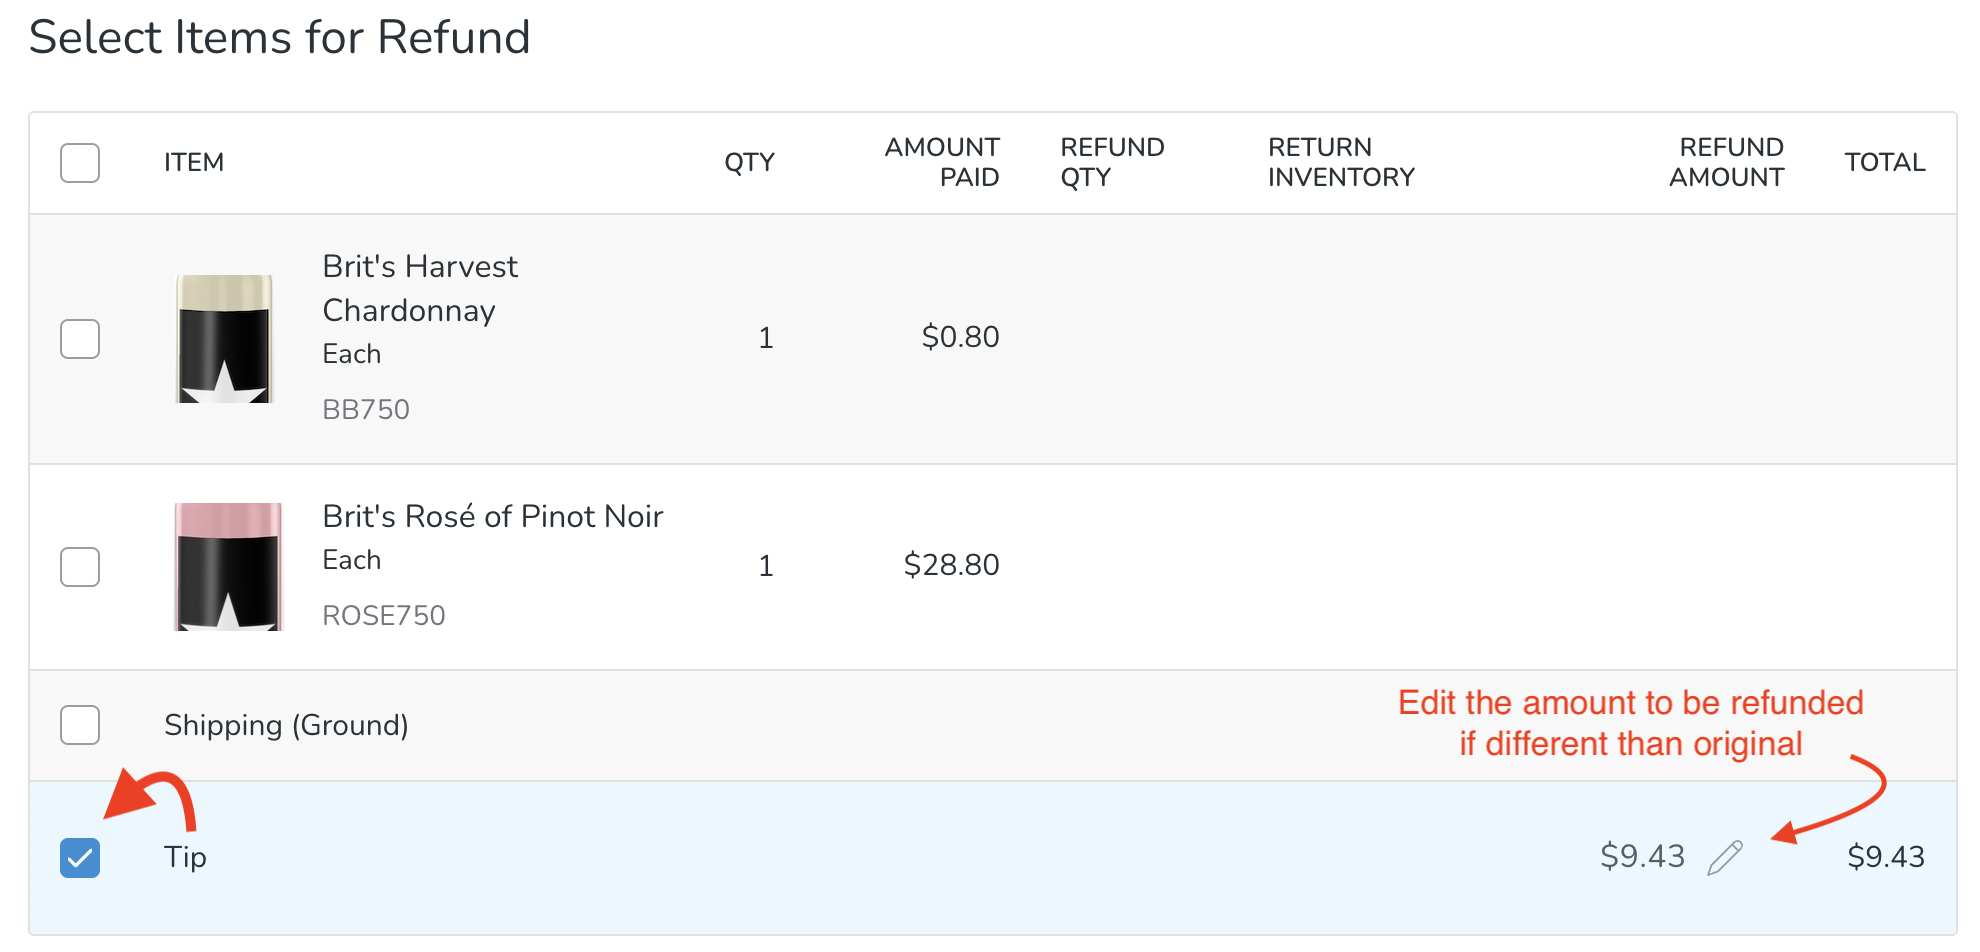The width and height of the screenshot is (1980, 952).
Task: Click the REFUND QTY column header
Action: click(1112, 162)
